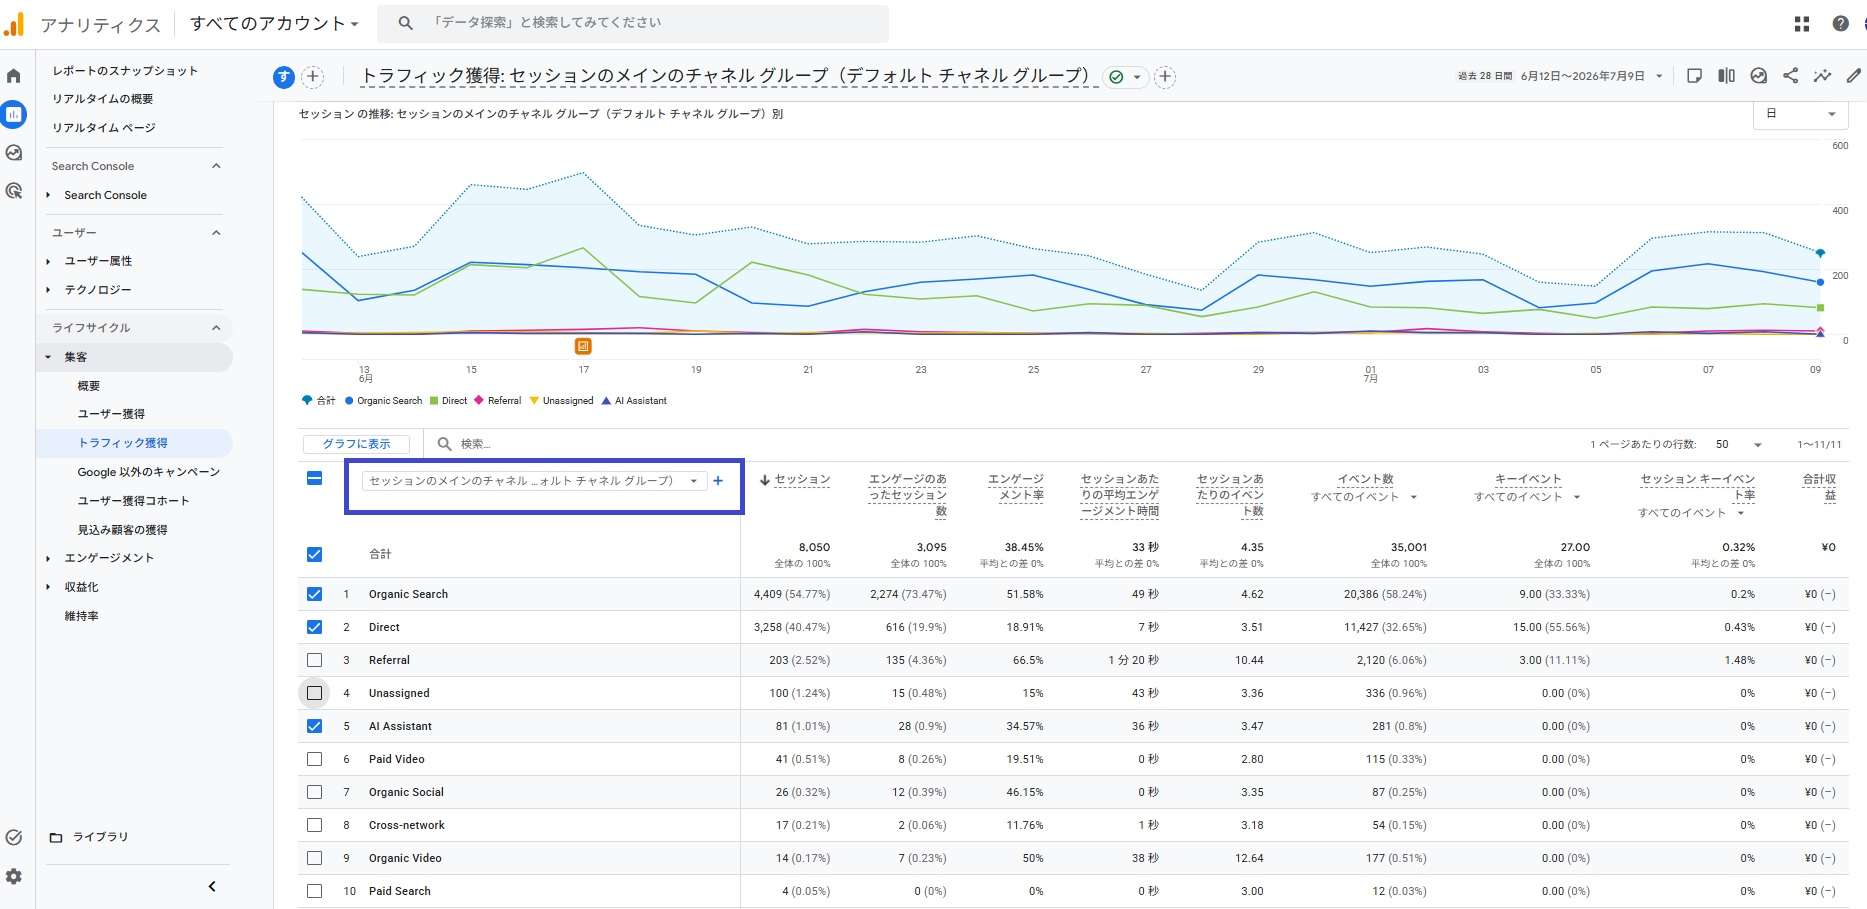Open the primary dimension channel group dropdown
This screenshot has height=909, width=1867.
(534, 481)
